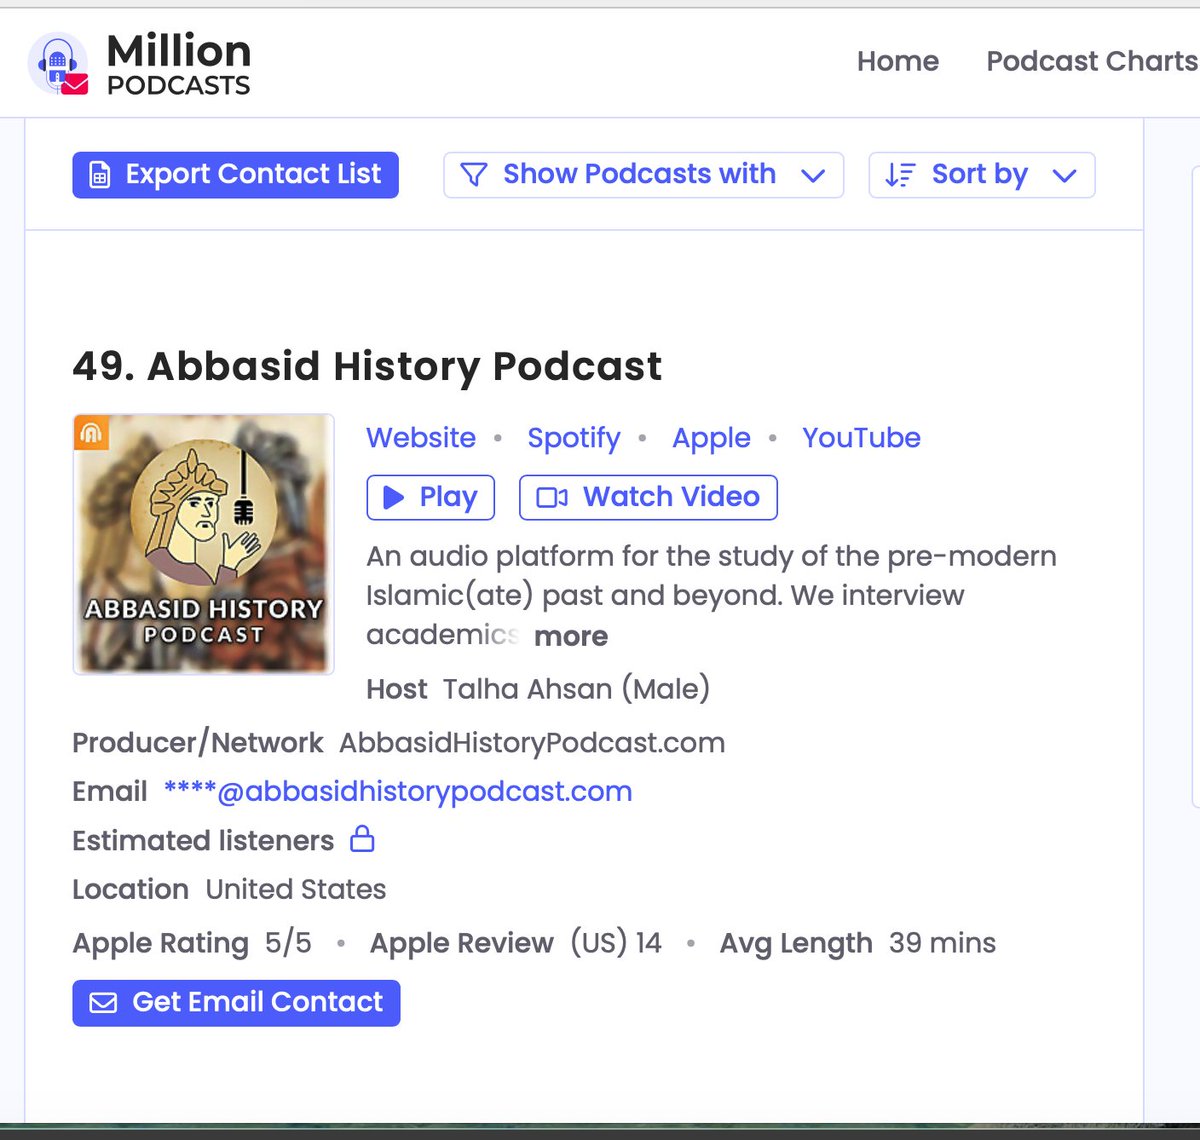Click the Million Podcasts logo icon

point(57,62)
